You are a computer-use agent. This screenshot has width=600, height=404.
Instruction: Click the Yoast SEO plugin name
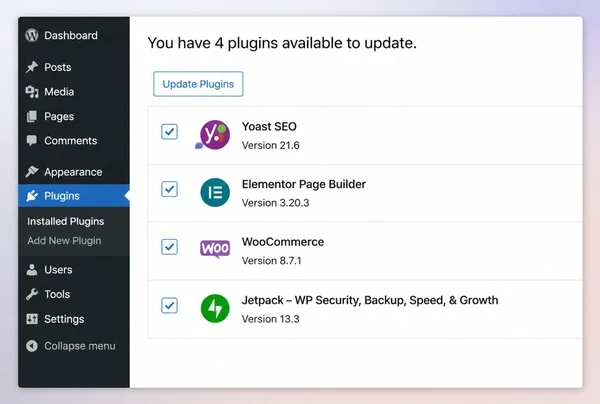pyautogui.click(x=269, y=127)
